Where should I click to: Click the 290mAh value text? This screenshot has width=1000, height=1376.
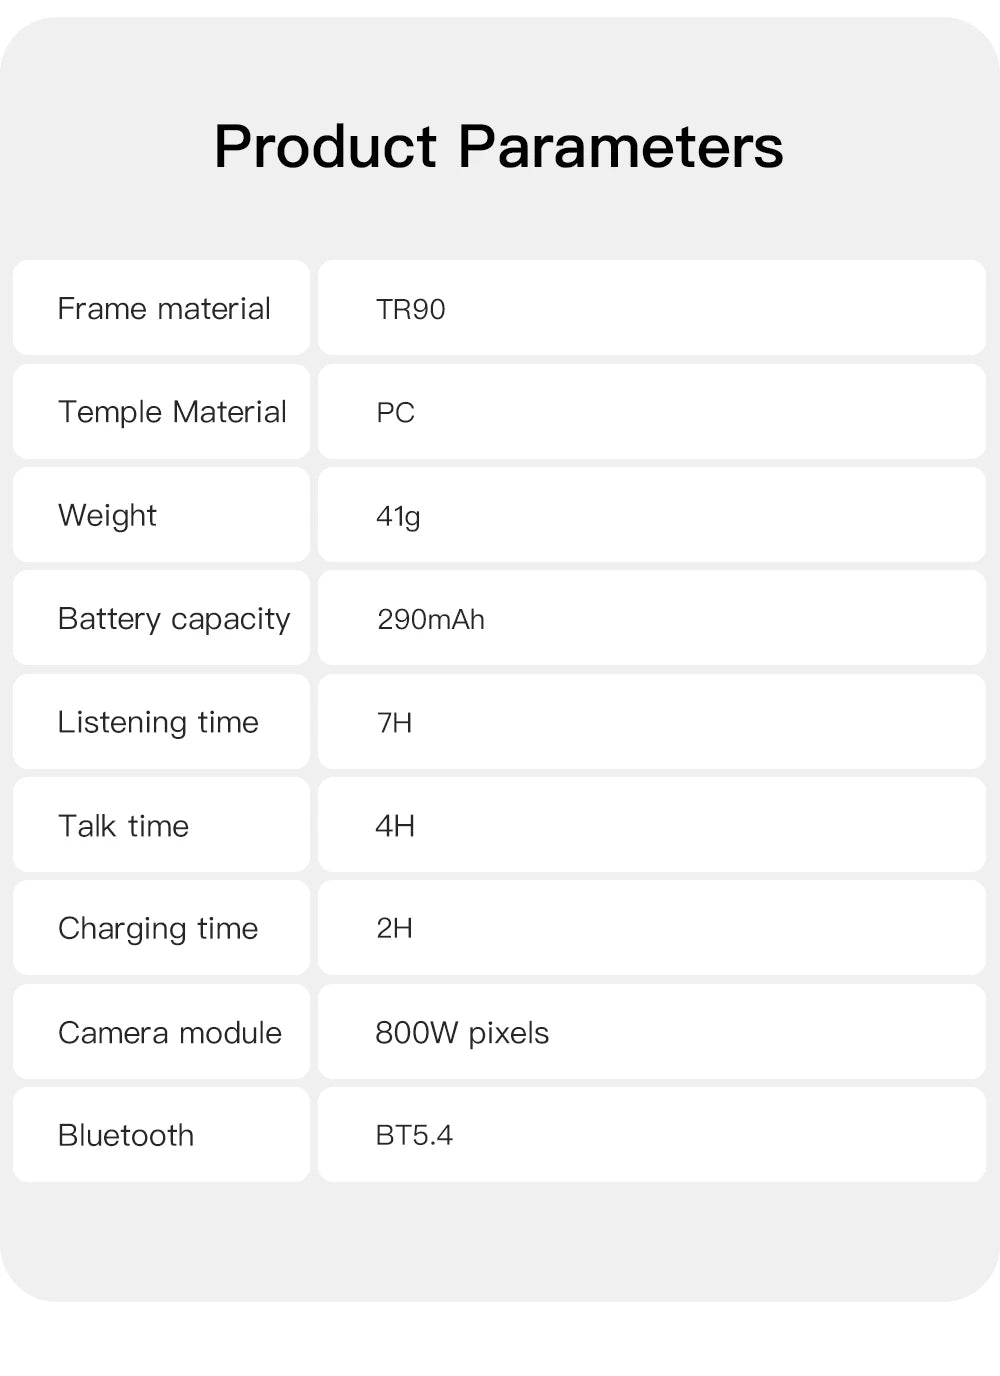[x=430, y=619]
